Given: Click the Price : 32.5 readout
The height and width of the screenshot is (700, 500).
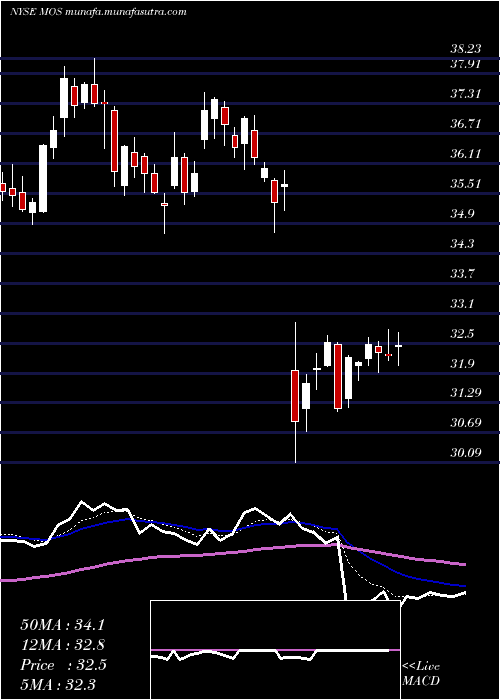Looking at the screenshot, I should [63, 665].
